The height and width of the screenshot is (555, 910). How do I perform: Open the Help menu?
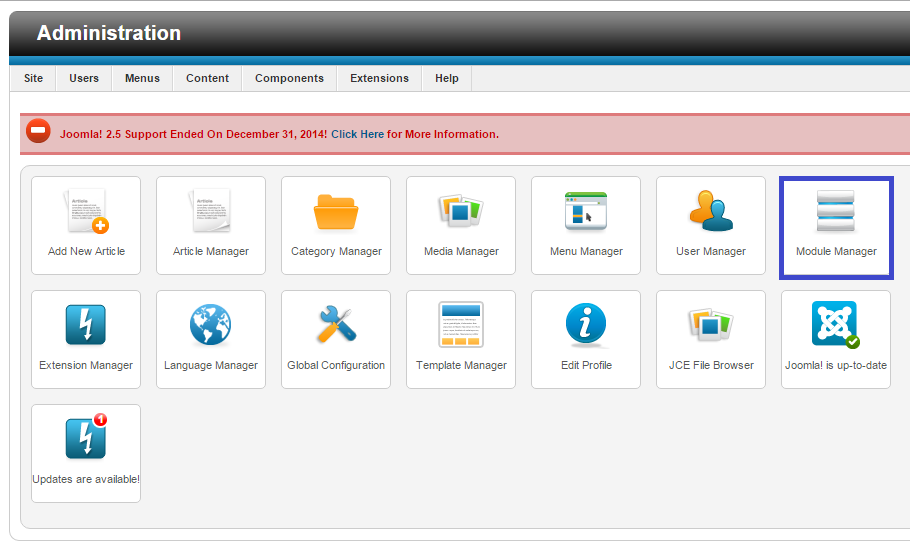(447, 78)
